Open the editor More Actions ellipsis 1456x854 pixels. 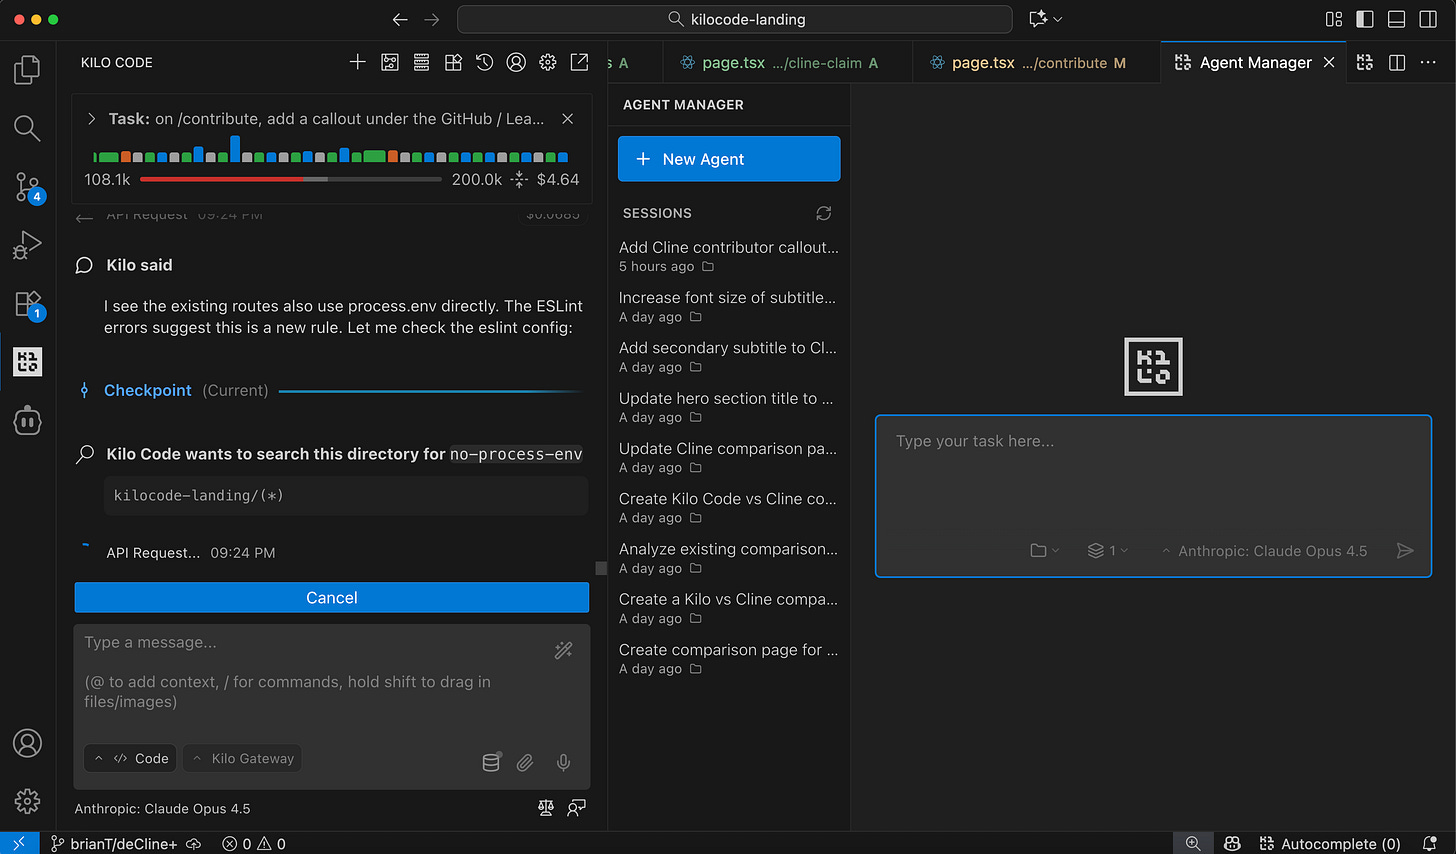(1428, 62)
